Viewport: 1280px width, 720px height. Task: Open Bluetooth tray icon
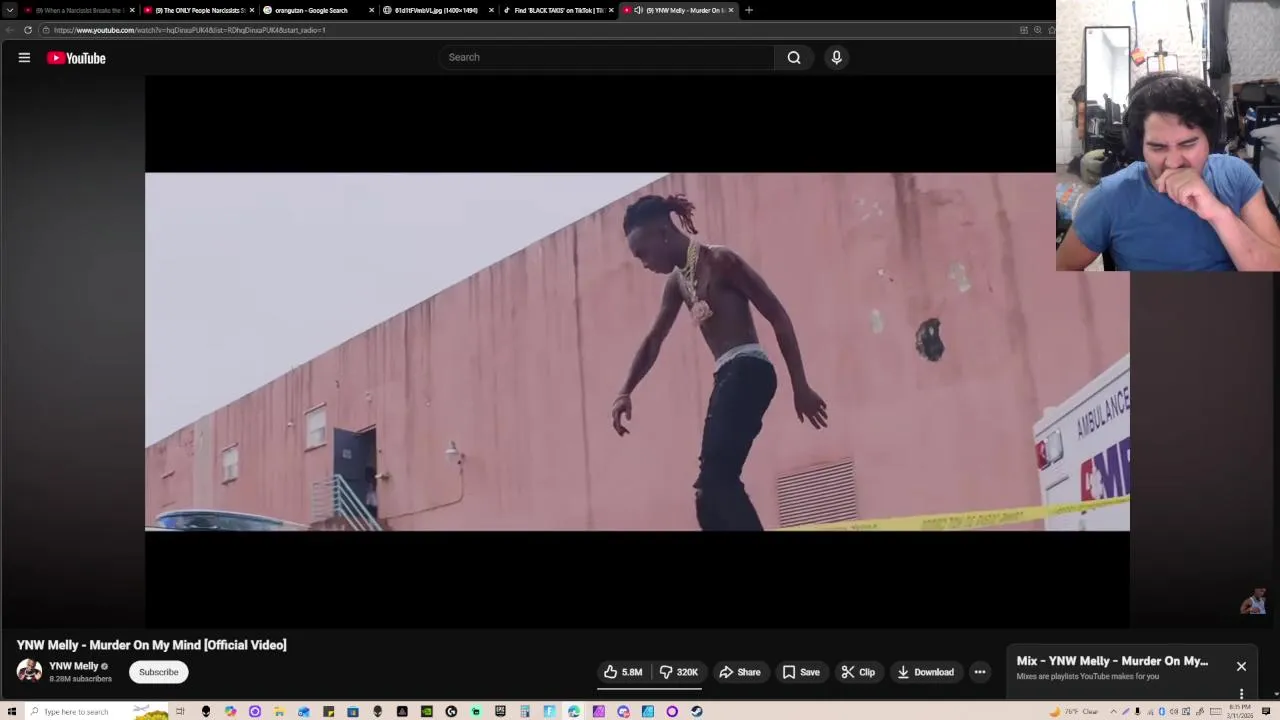click(x=1162, y=712)
